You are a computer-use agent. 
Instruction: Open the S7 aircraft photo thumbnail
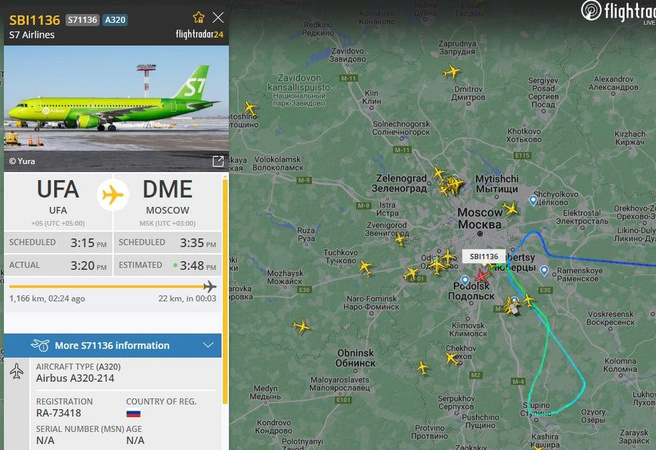click(116, 108)
